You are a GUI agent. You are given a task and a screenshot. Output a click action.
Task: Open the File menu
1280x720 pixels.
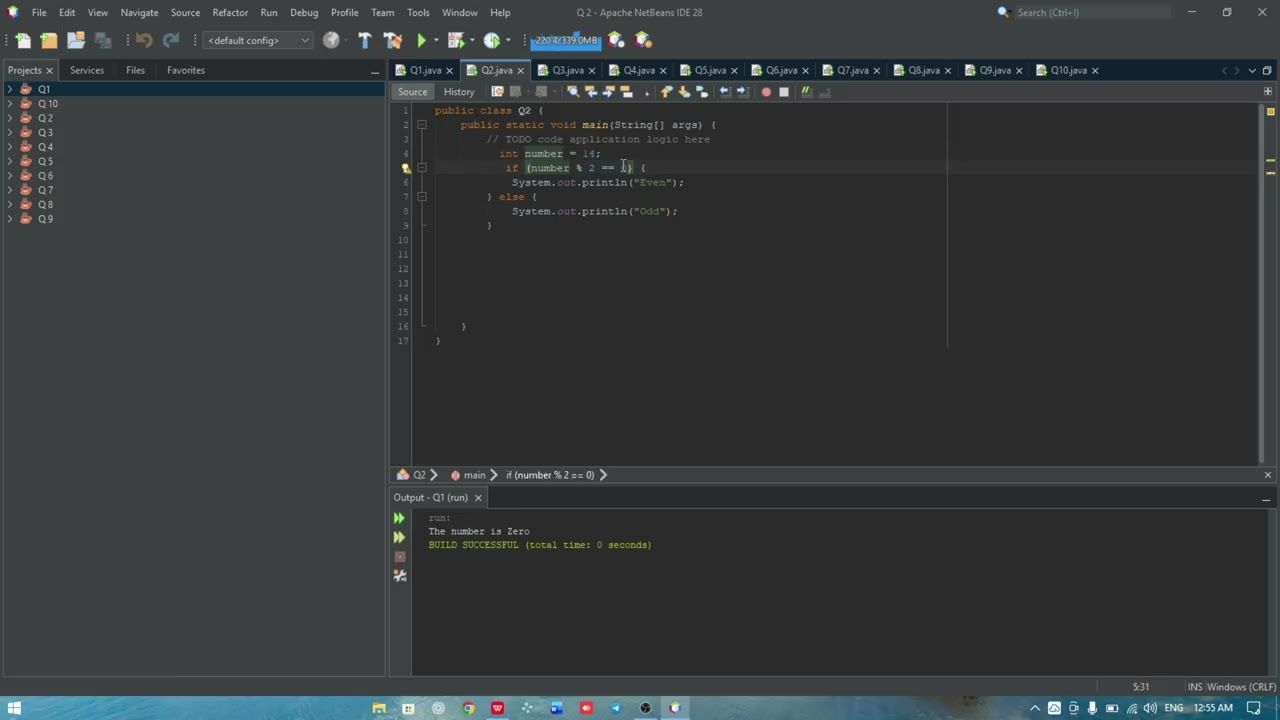tap(39, 12)
